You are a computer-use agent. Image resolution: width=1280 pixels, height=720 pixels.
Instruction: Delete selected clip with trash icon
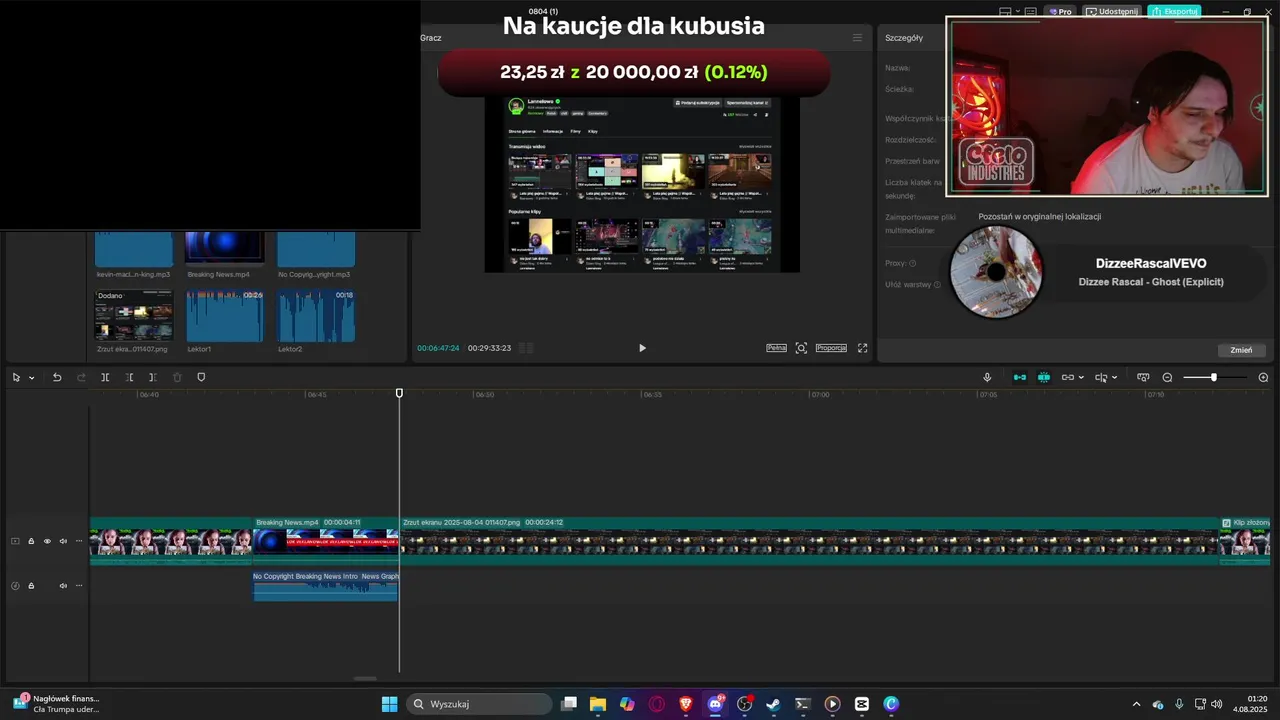pos(177,377)
